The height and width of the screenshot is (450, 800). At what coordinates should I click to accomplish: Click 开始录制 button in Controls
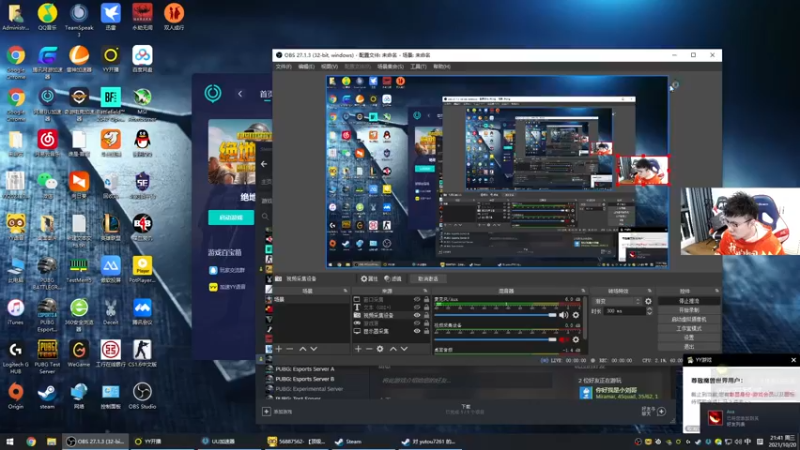coord(689,310)
